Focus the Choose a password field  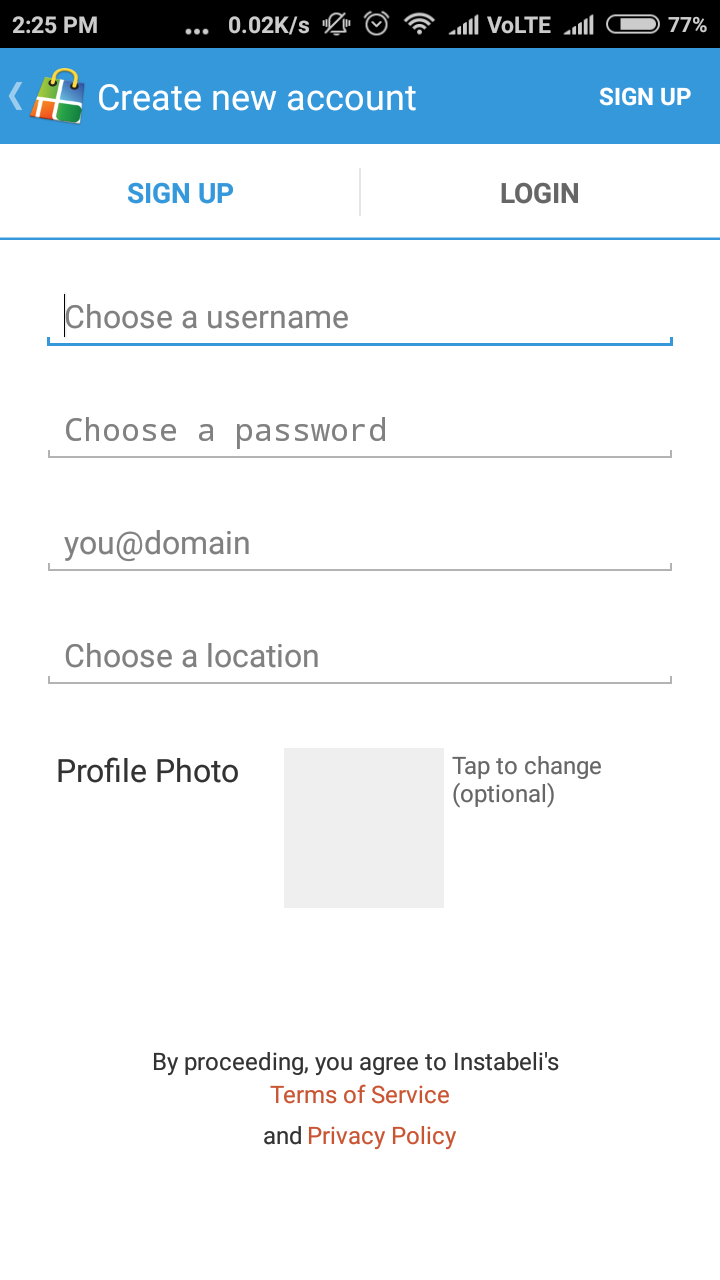coord(360,431)
